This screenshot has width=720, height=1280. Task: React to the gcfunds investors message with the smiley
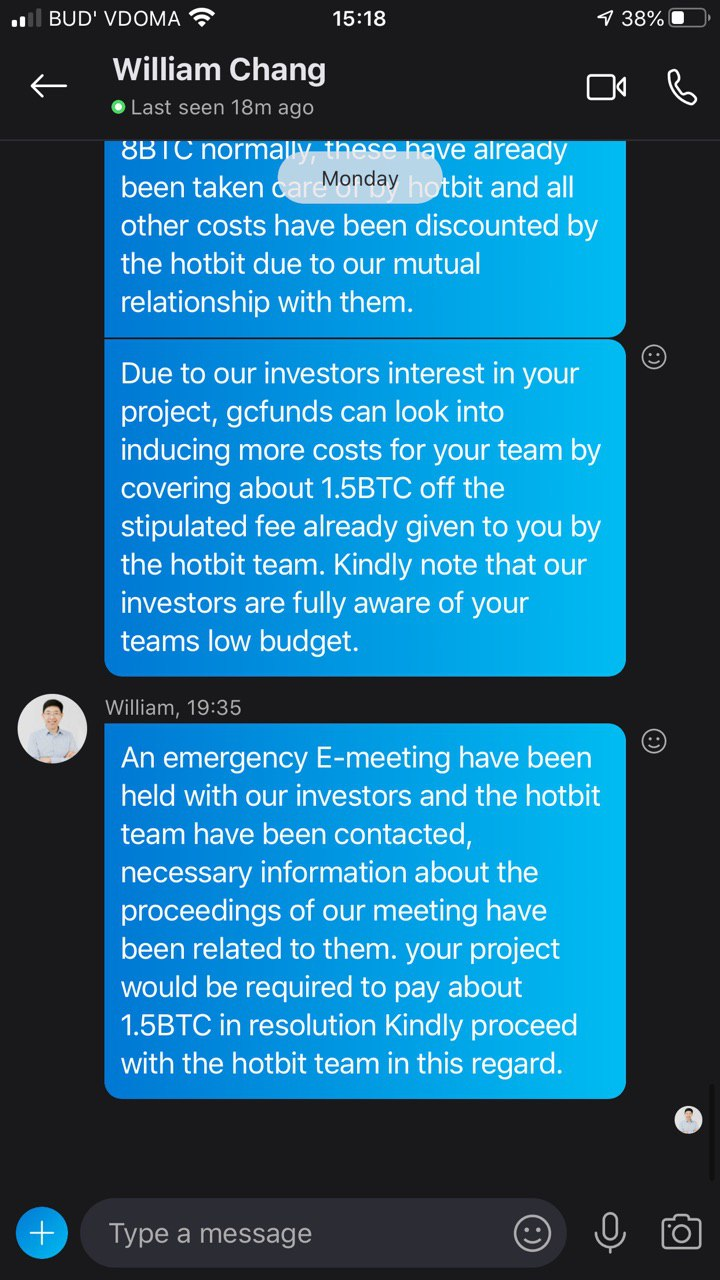654,357
